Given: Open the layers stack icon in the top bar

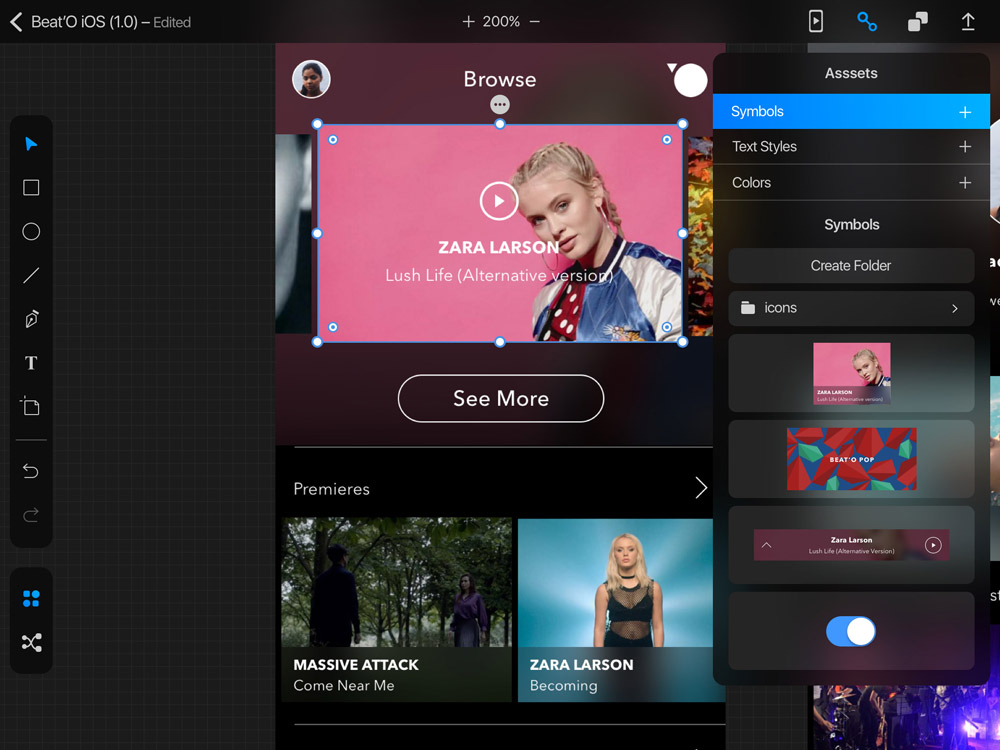Looking at the screenshot, I should tap(917, 22).
